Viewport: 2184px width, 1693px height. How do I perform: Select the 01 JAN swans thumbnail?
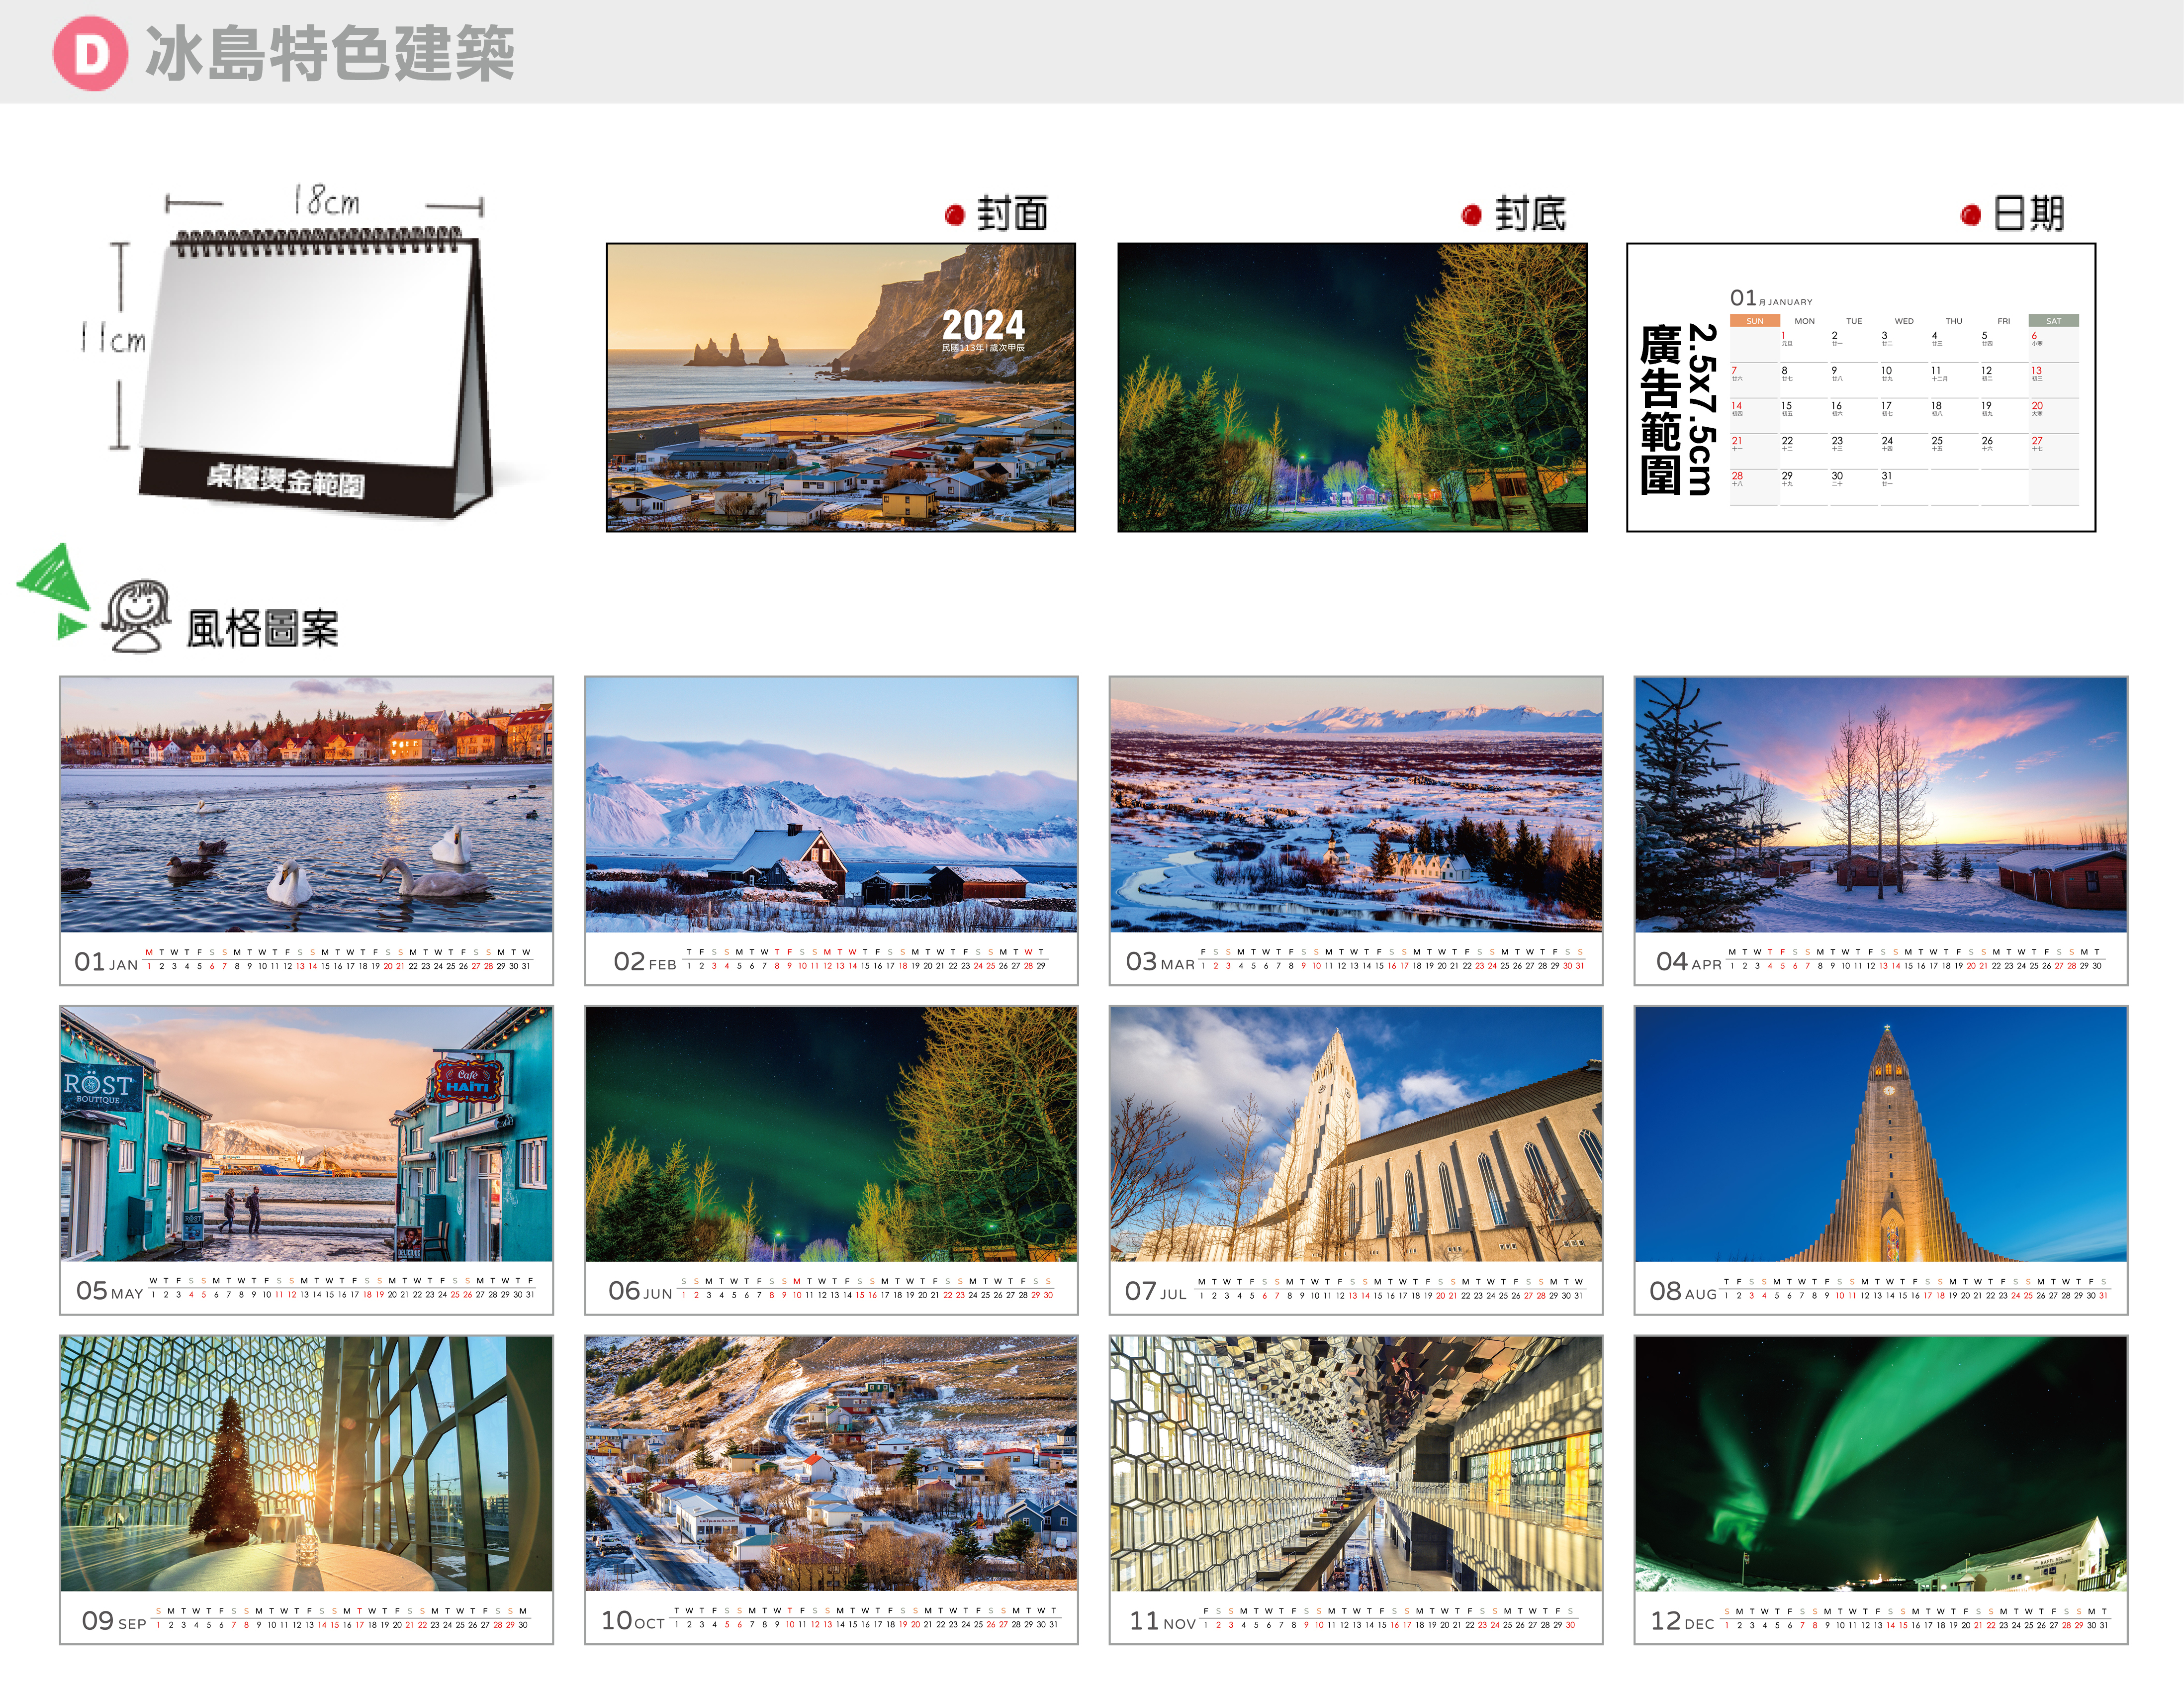click(306, 805)
